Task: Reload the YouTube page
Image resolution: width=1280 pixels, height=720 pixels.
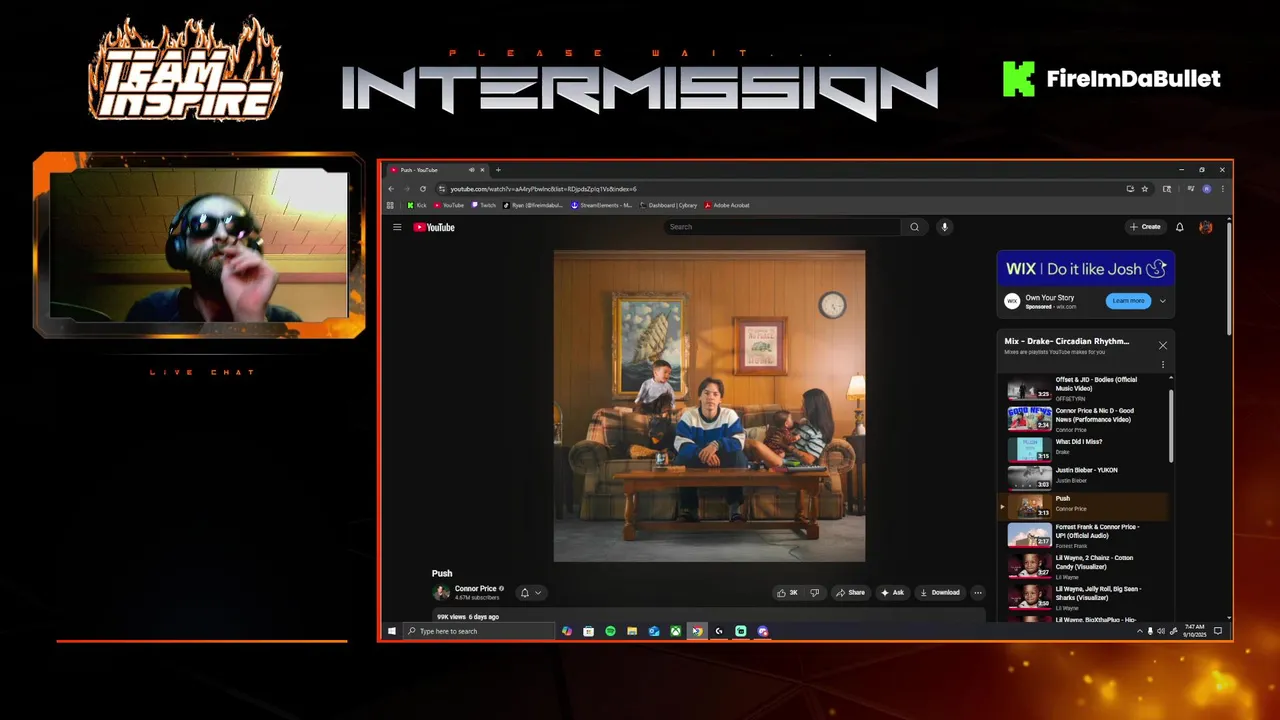Action: pos(423,189)
